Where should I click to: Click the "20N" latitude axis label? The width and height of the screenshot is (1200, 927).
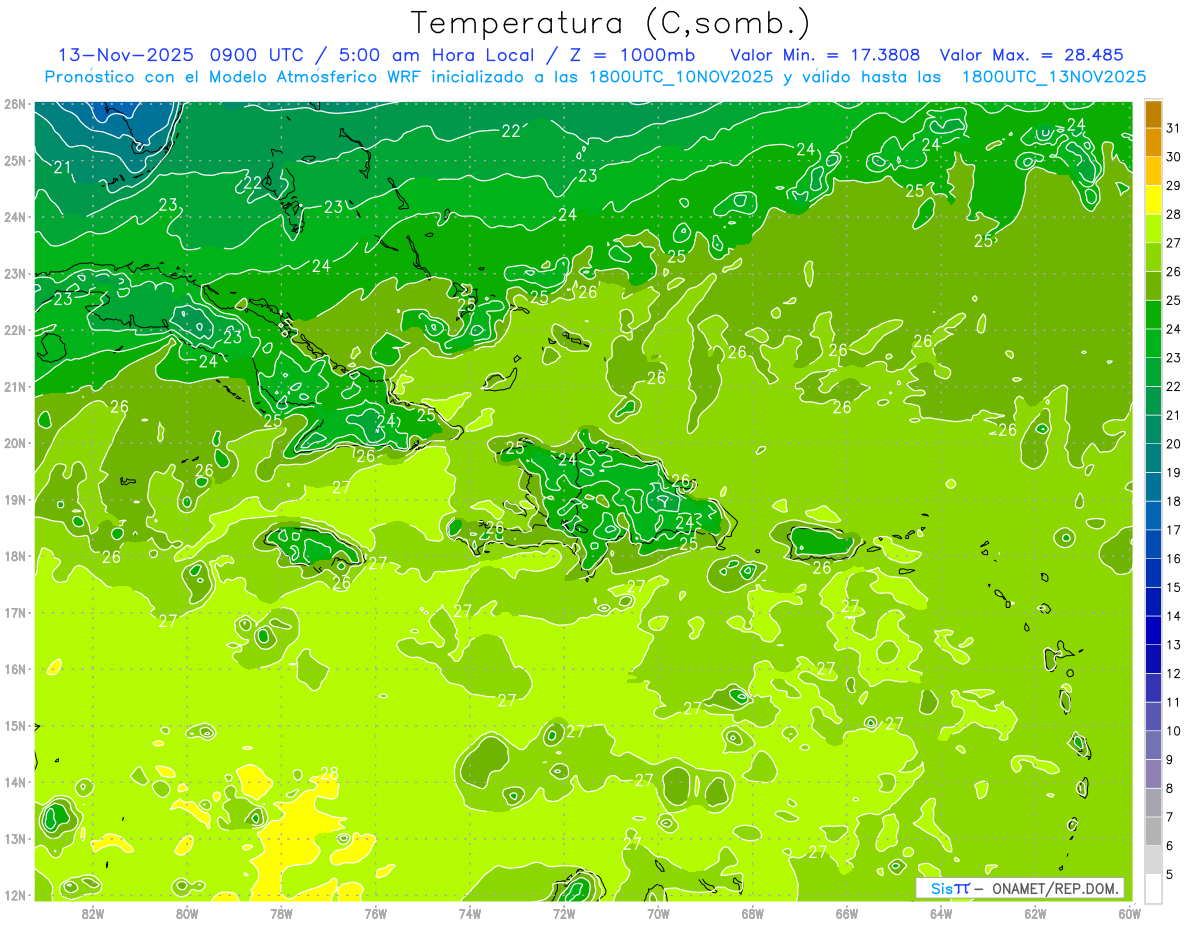(x=15, y=443)
